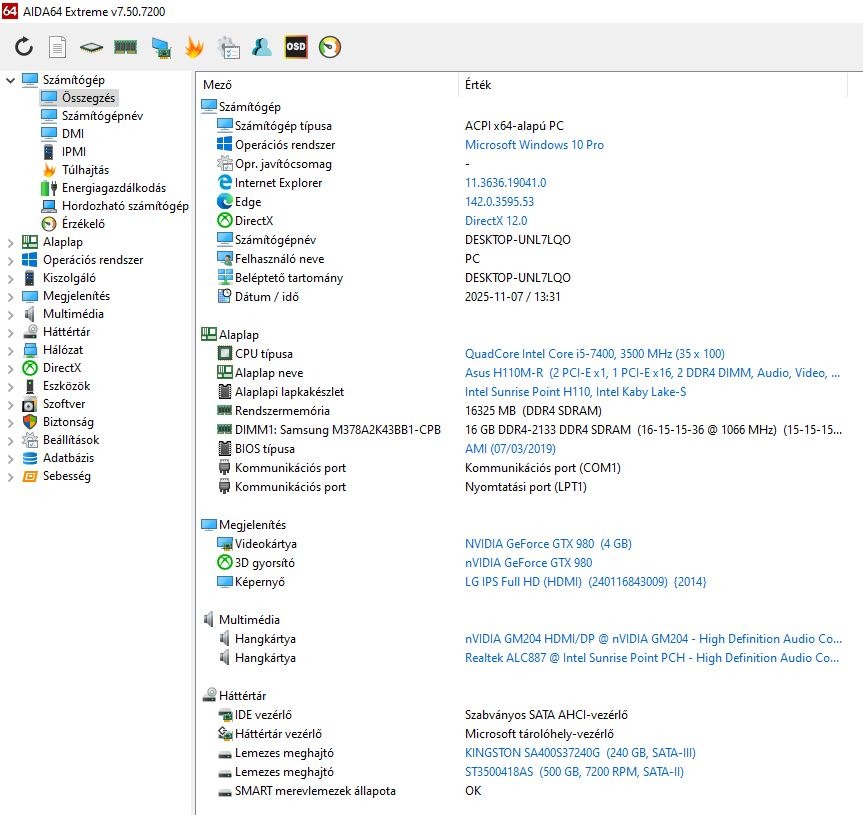The height and width of the screenshot is (815, 863).
Task: Click the DirectX icon in the tree
Action: point(30,368)
